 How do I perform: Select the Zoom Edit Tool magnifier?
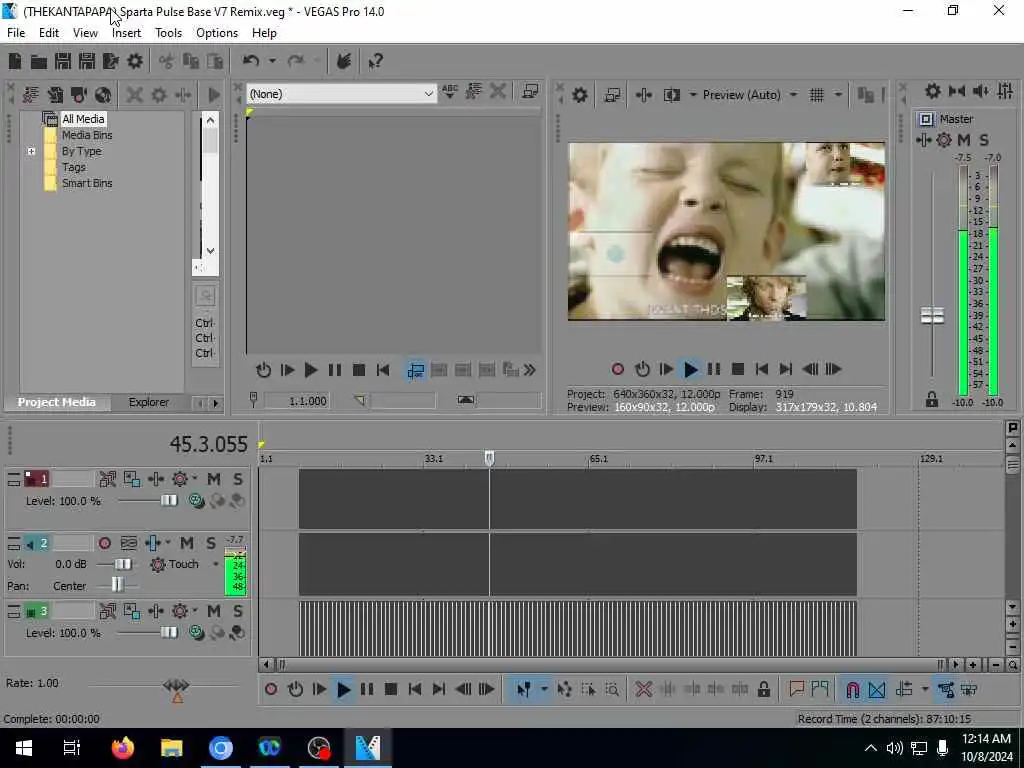(x=612, y=690)
